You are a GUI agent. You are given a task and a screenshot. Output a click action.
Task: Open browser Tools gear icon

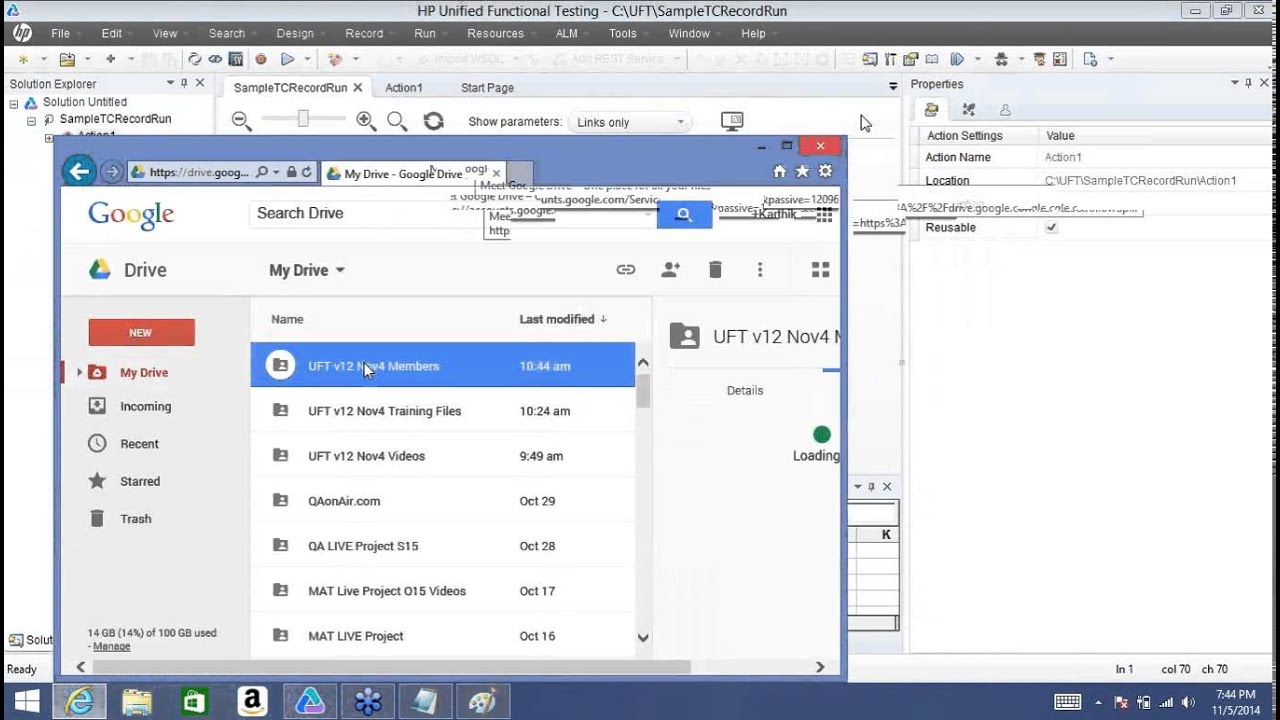point(825,171)
